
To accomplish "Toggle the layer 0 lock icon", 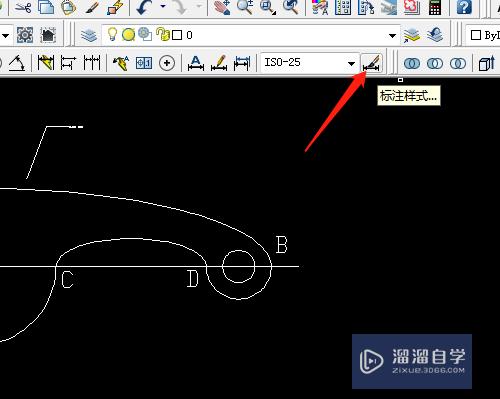I will [163, 34].
